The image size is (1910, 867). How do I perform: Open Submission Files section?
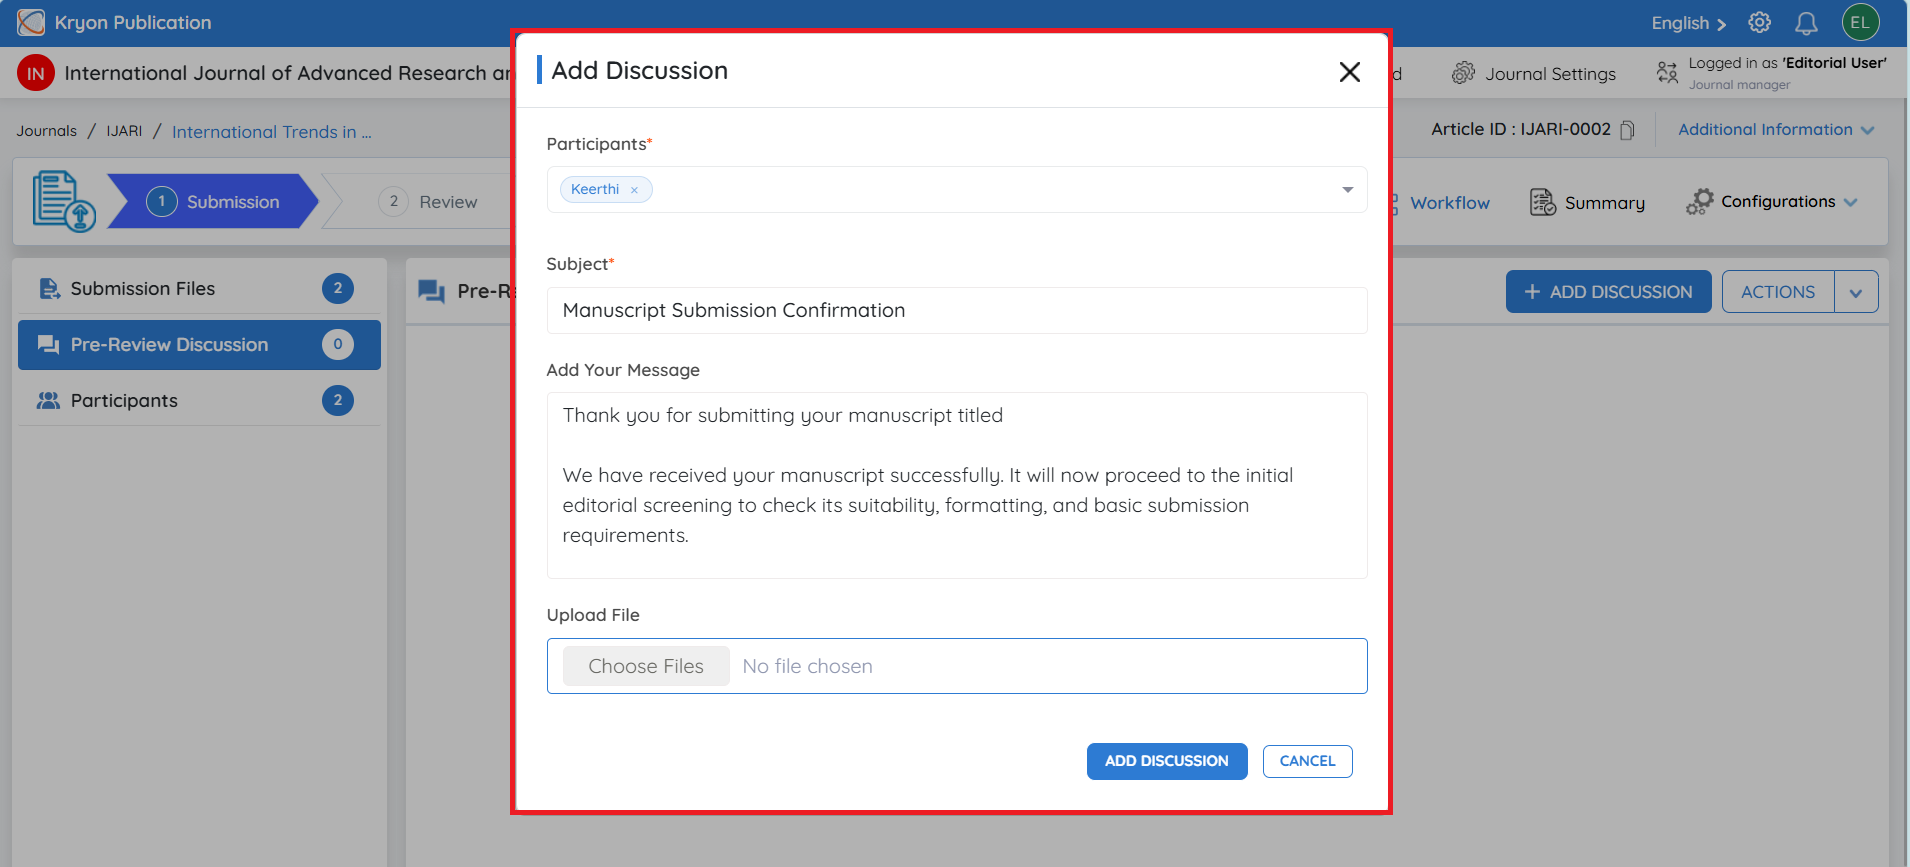[x=199, y=289]
